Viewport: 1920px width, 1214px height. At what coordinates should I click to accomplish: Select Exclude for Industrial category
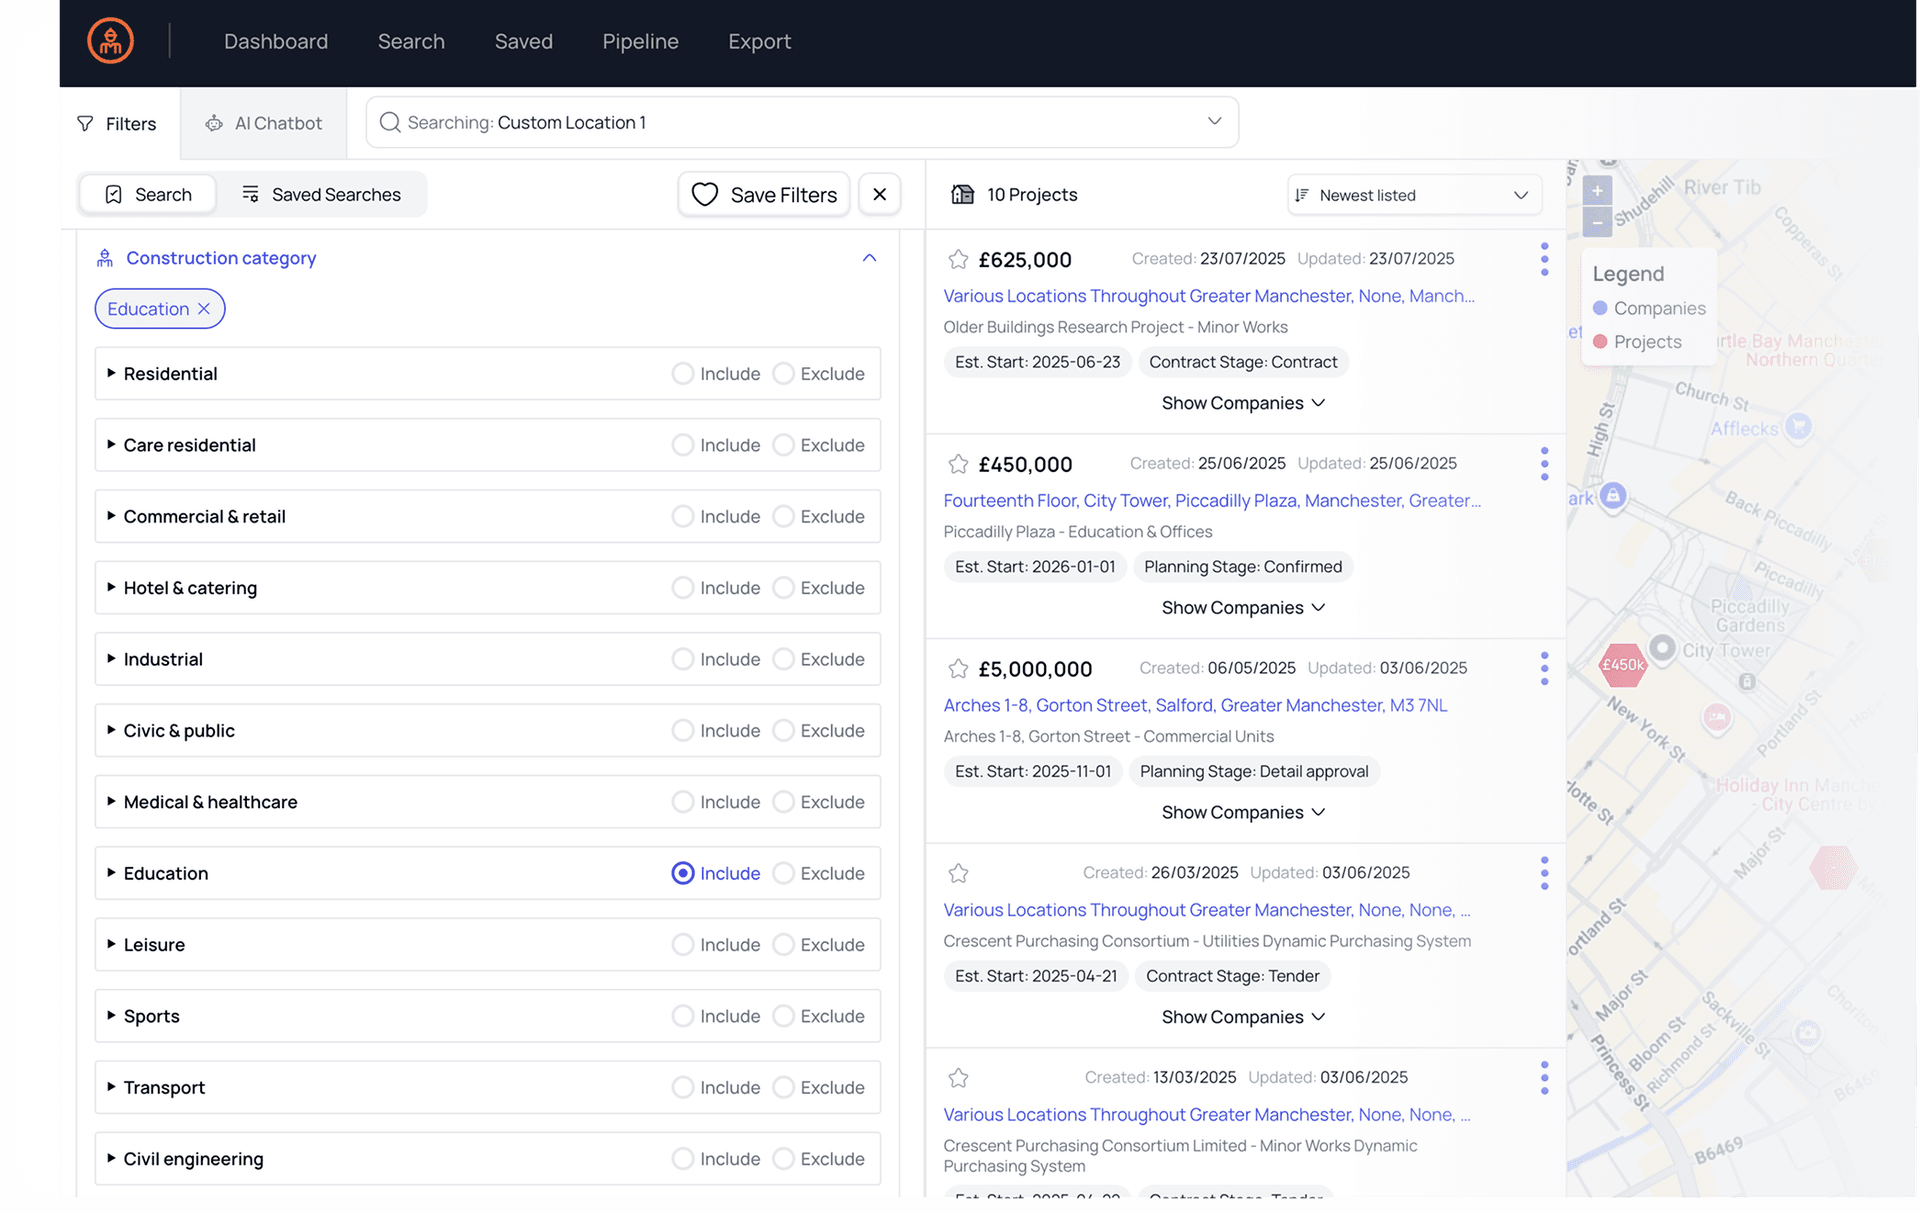pos(784,660)
